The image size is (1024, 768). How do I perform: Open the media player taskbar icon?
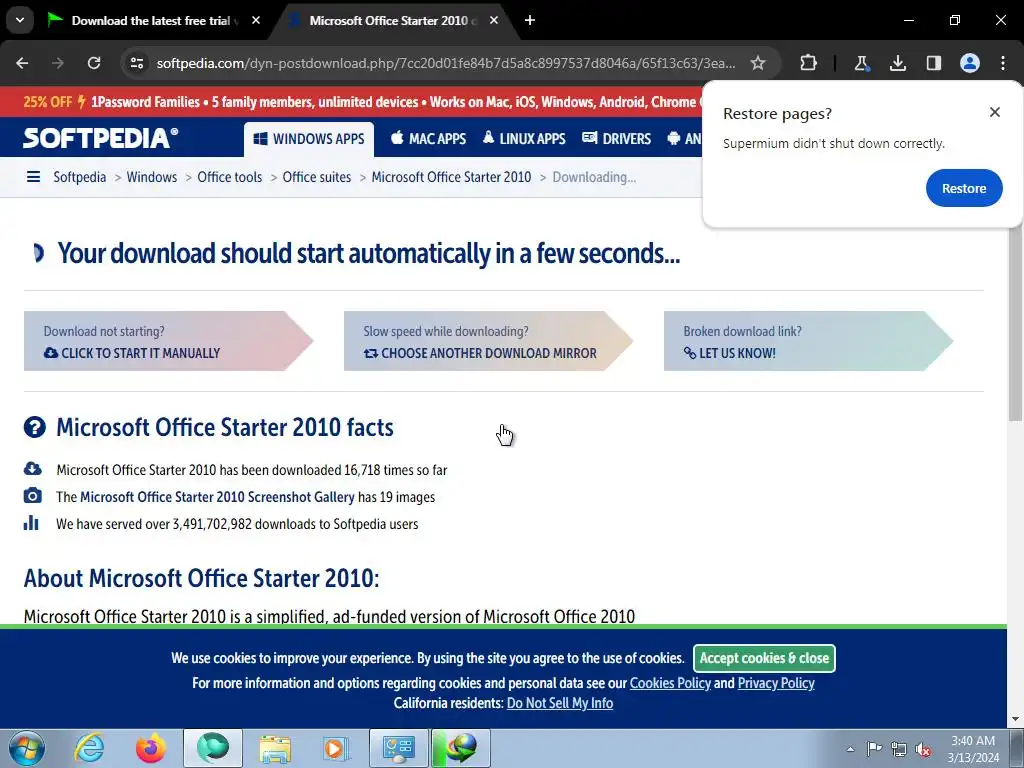click(x=337, y=748)
